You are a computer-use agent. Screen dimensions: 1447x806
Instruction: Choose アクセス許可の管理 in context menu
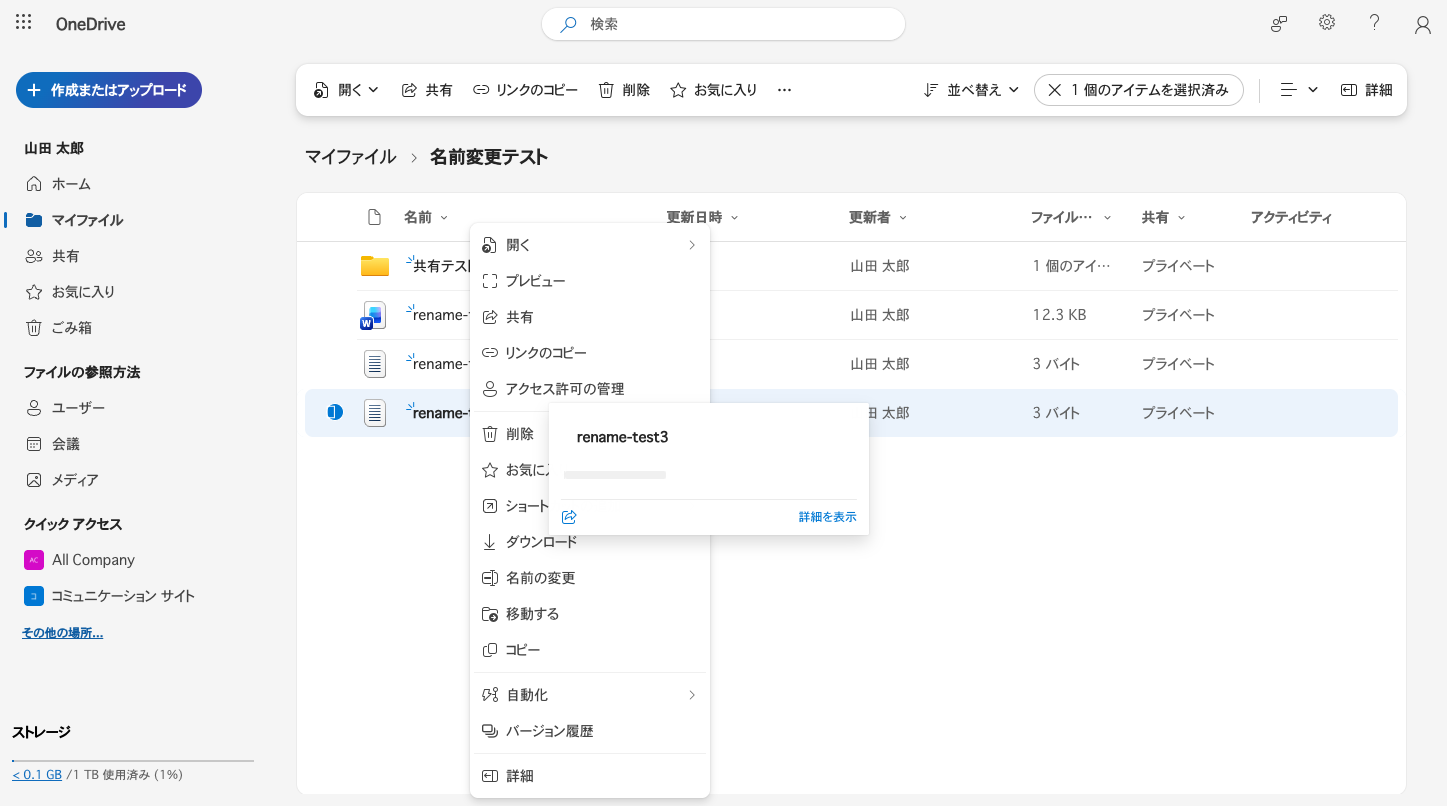tap(590, 389)
